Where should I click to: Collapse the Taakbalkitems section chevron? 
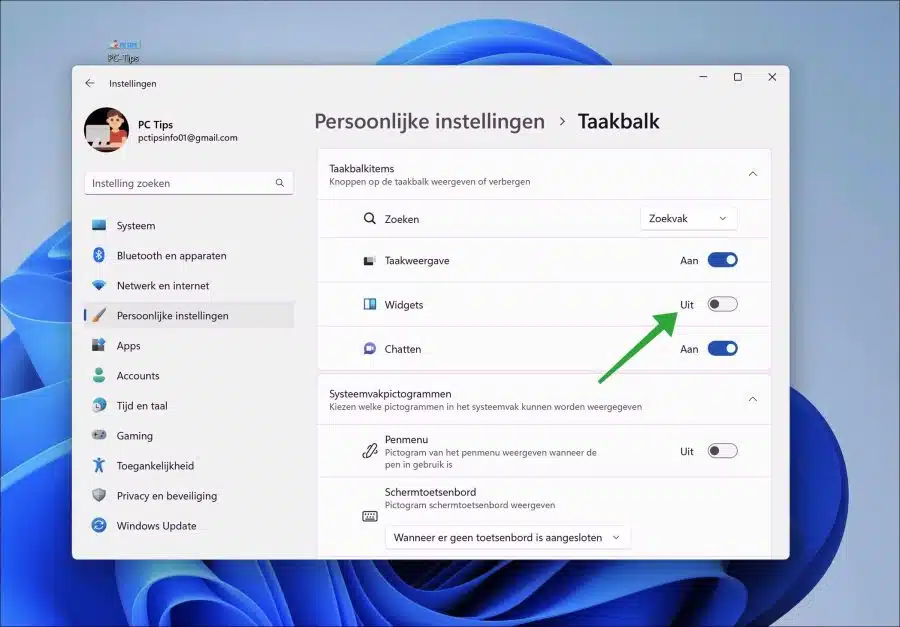coord(752,174)
